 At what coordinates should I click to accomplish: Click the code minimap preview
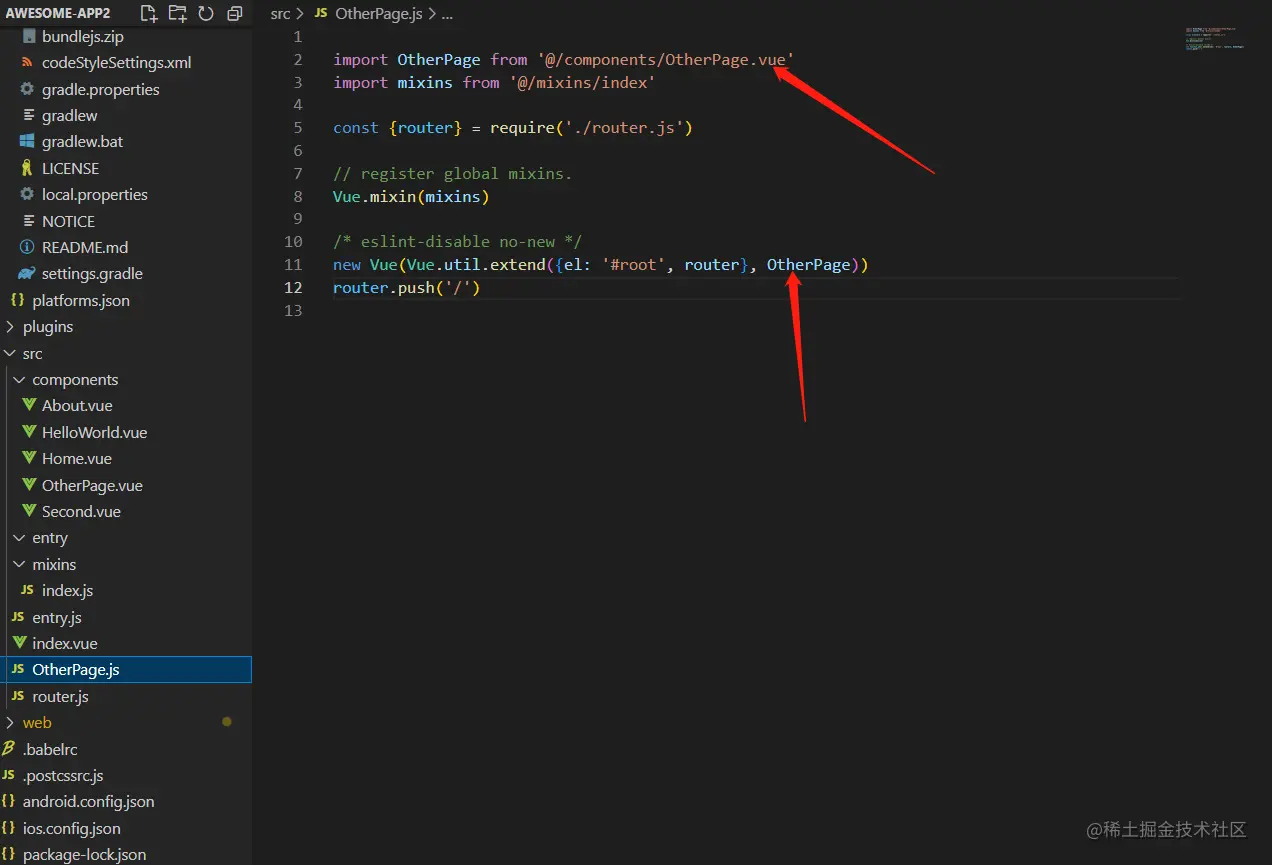[x=1216, y=39]
